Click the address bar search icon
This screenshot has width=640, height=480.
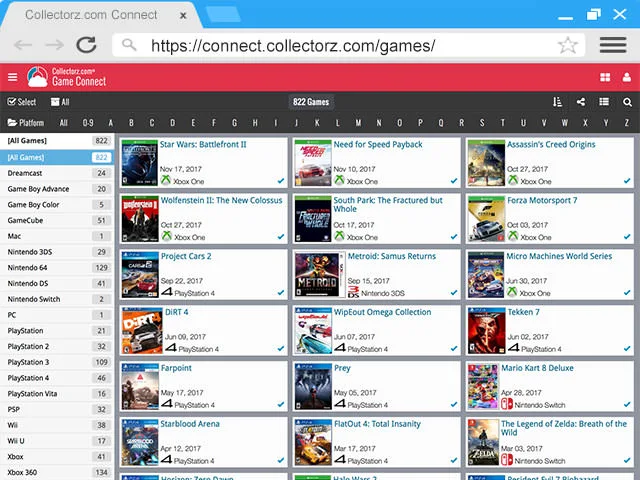129,44
